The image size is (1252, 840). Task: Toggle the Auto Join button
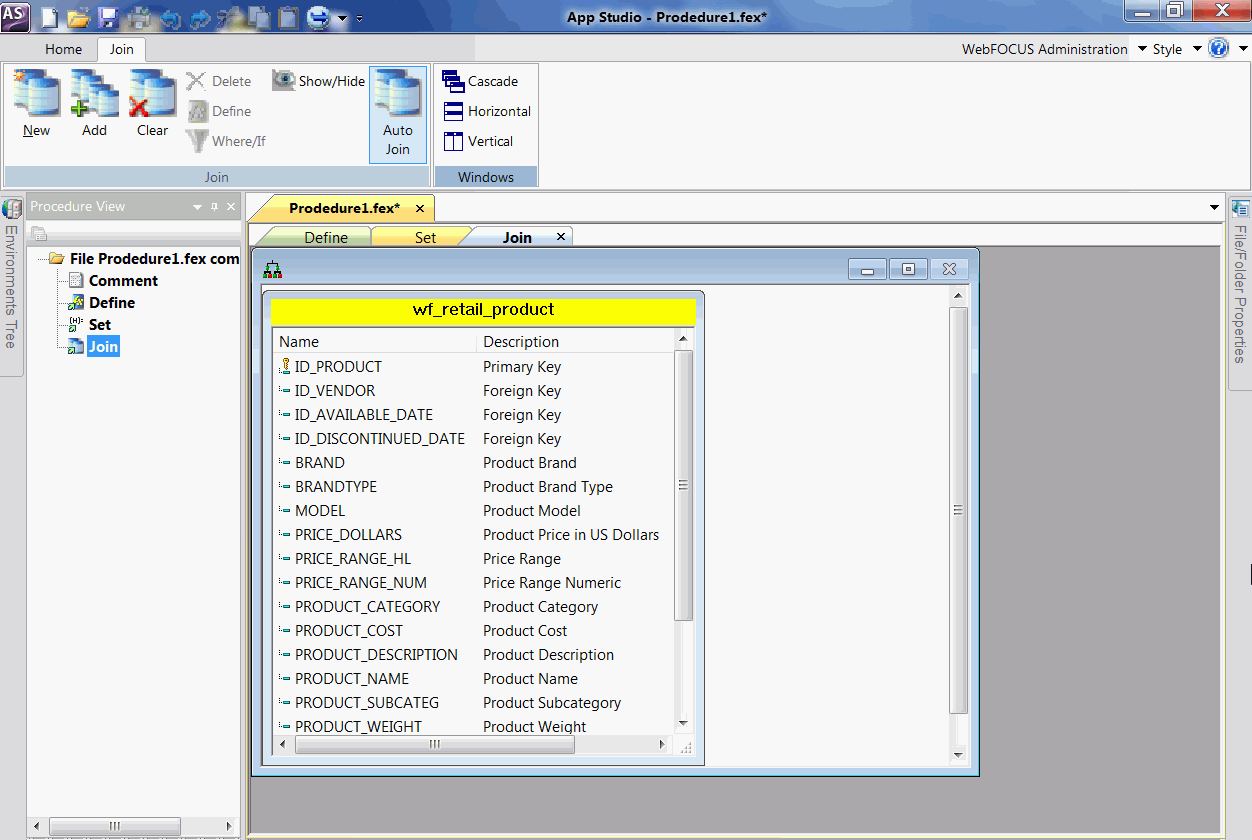[x=398, y=114]
